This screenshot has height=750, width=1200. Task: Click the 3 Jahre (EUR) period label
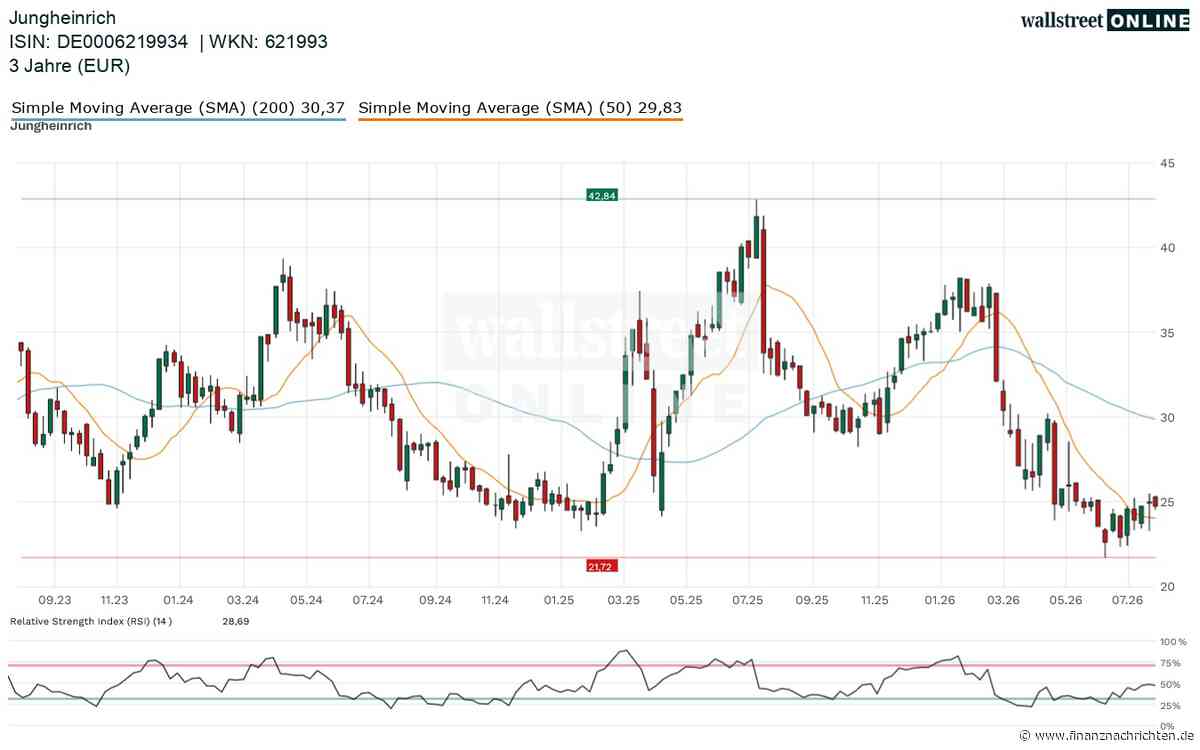[x=70, y=66]
